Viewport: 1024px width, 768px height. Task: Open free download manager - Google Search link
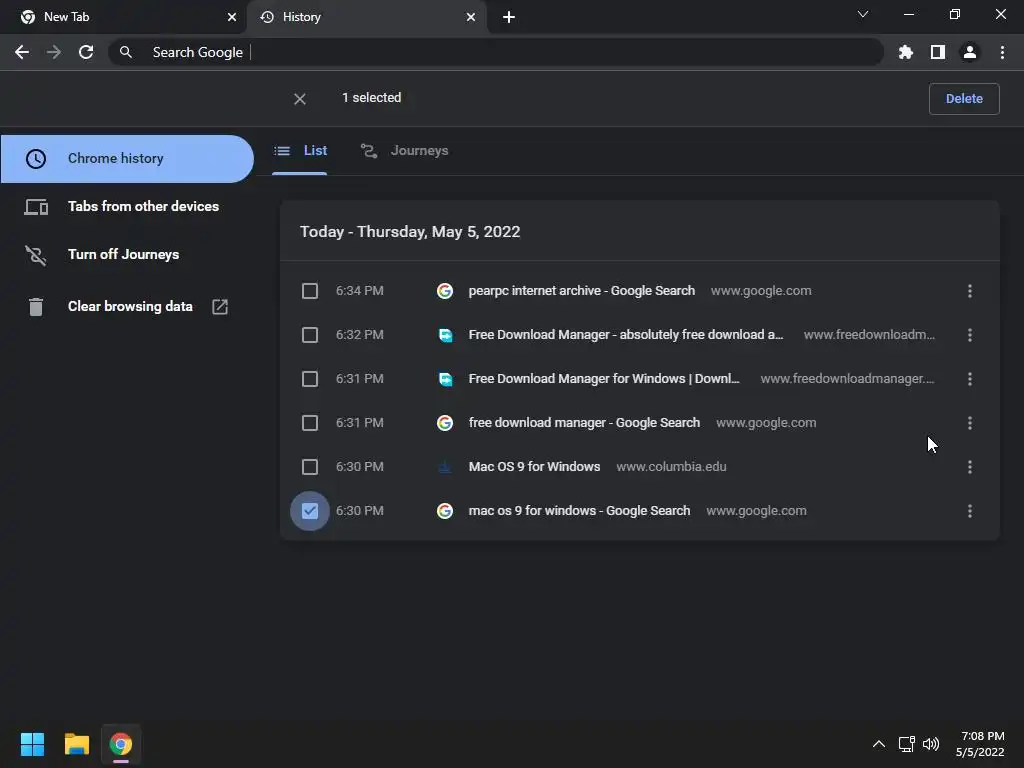coord(584,423)
